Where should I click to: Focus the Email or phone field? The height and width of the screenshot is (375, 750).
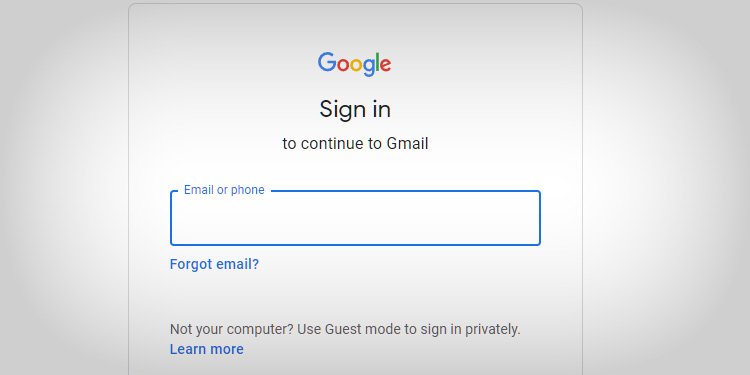pos(355,218)
